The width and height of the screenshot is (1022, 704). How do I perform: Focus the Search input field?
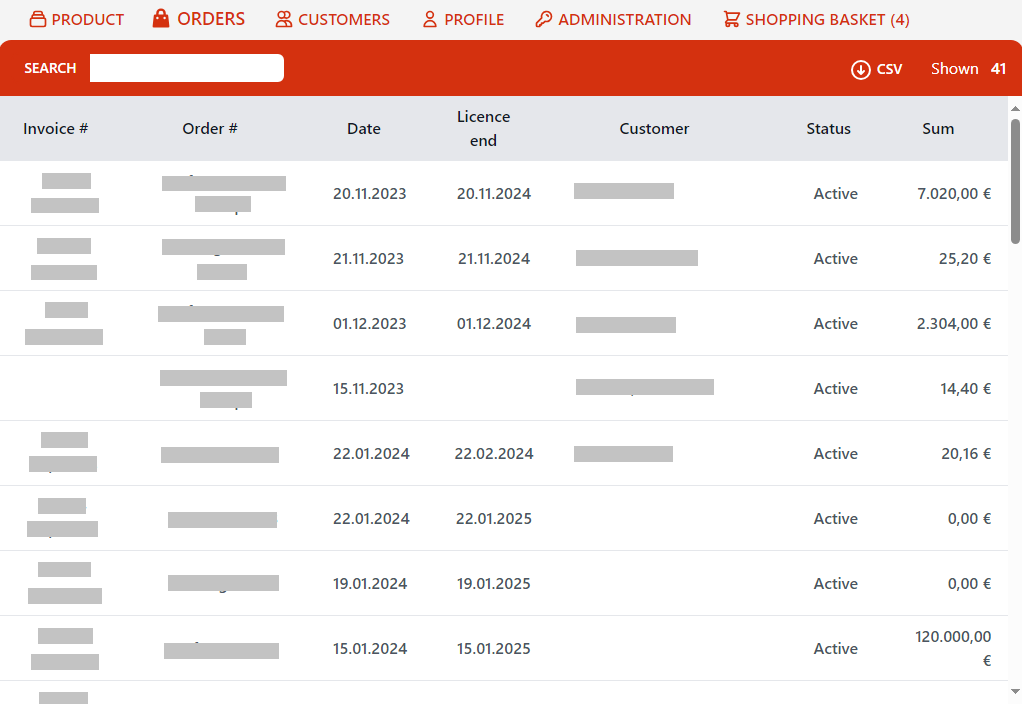(186, 68)
